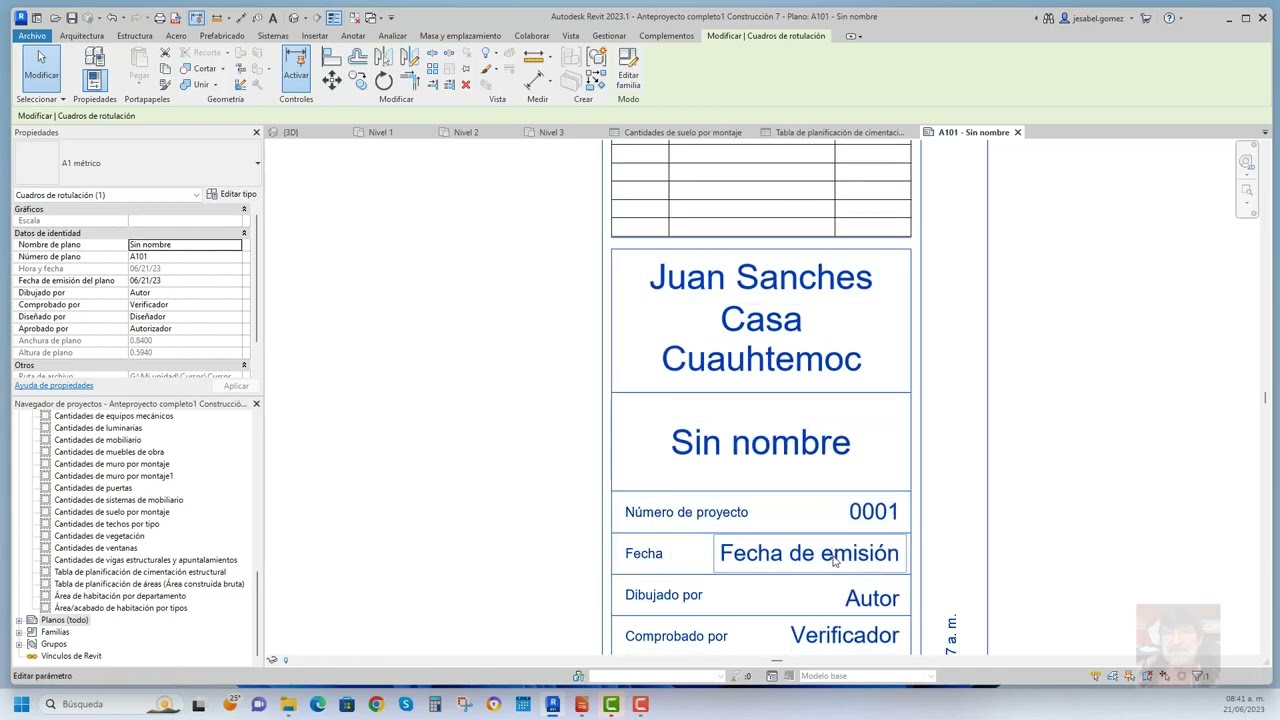
Task: Click the red Delete X icon
Action: coord(466,85)
